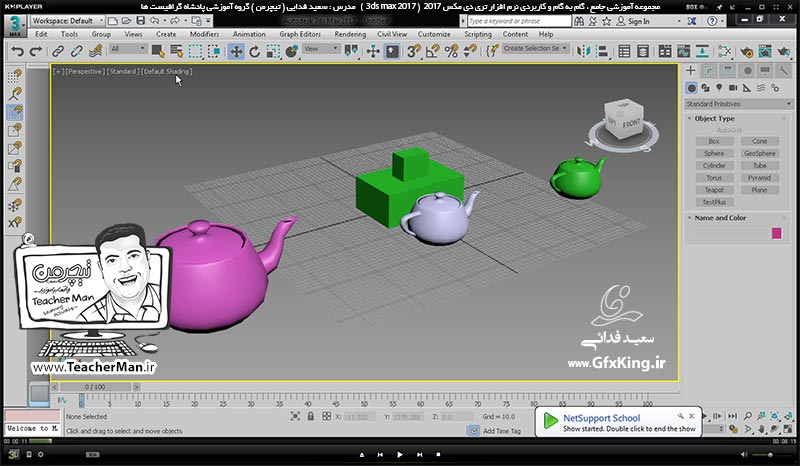Click the Undo arrow in main toolbar
Viewport: 800px width, 466px height.
17,51
